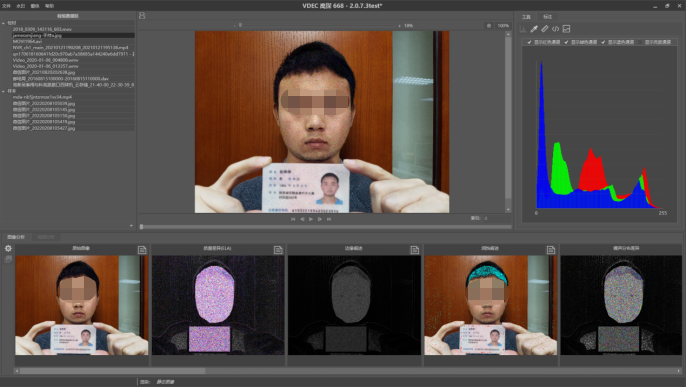Image resolution: width=687 pixels, height=388 pixels.
Task: Click the plus icon under the file list
Action: (131, 226)
